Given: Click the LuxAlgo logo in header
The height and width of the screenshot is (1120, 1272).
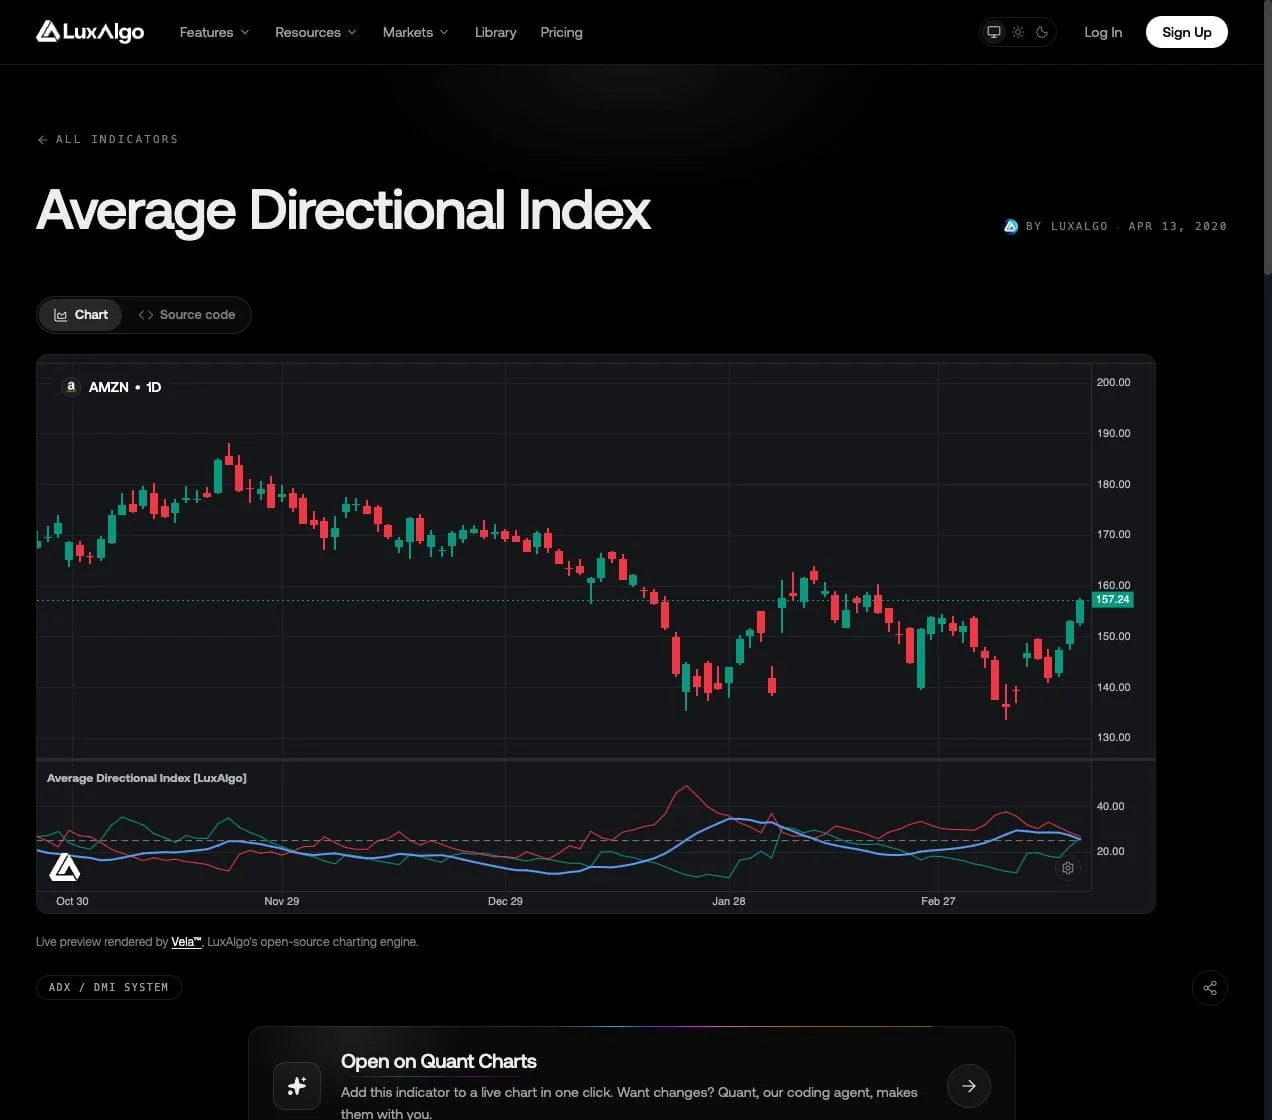Looking at the screenshot, I should pos(90,32).
